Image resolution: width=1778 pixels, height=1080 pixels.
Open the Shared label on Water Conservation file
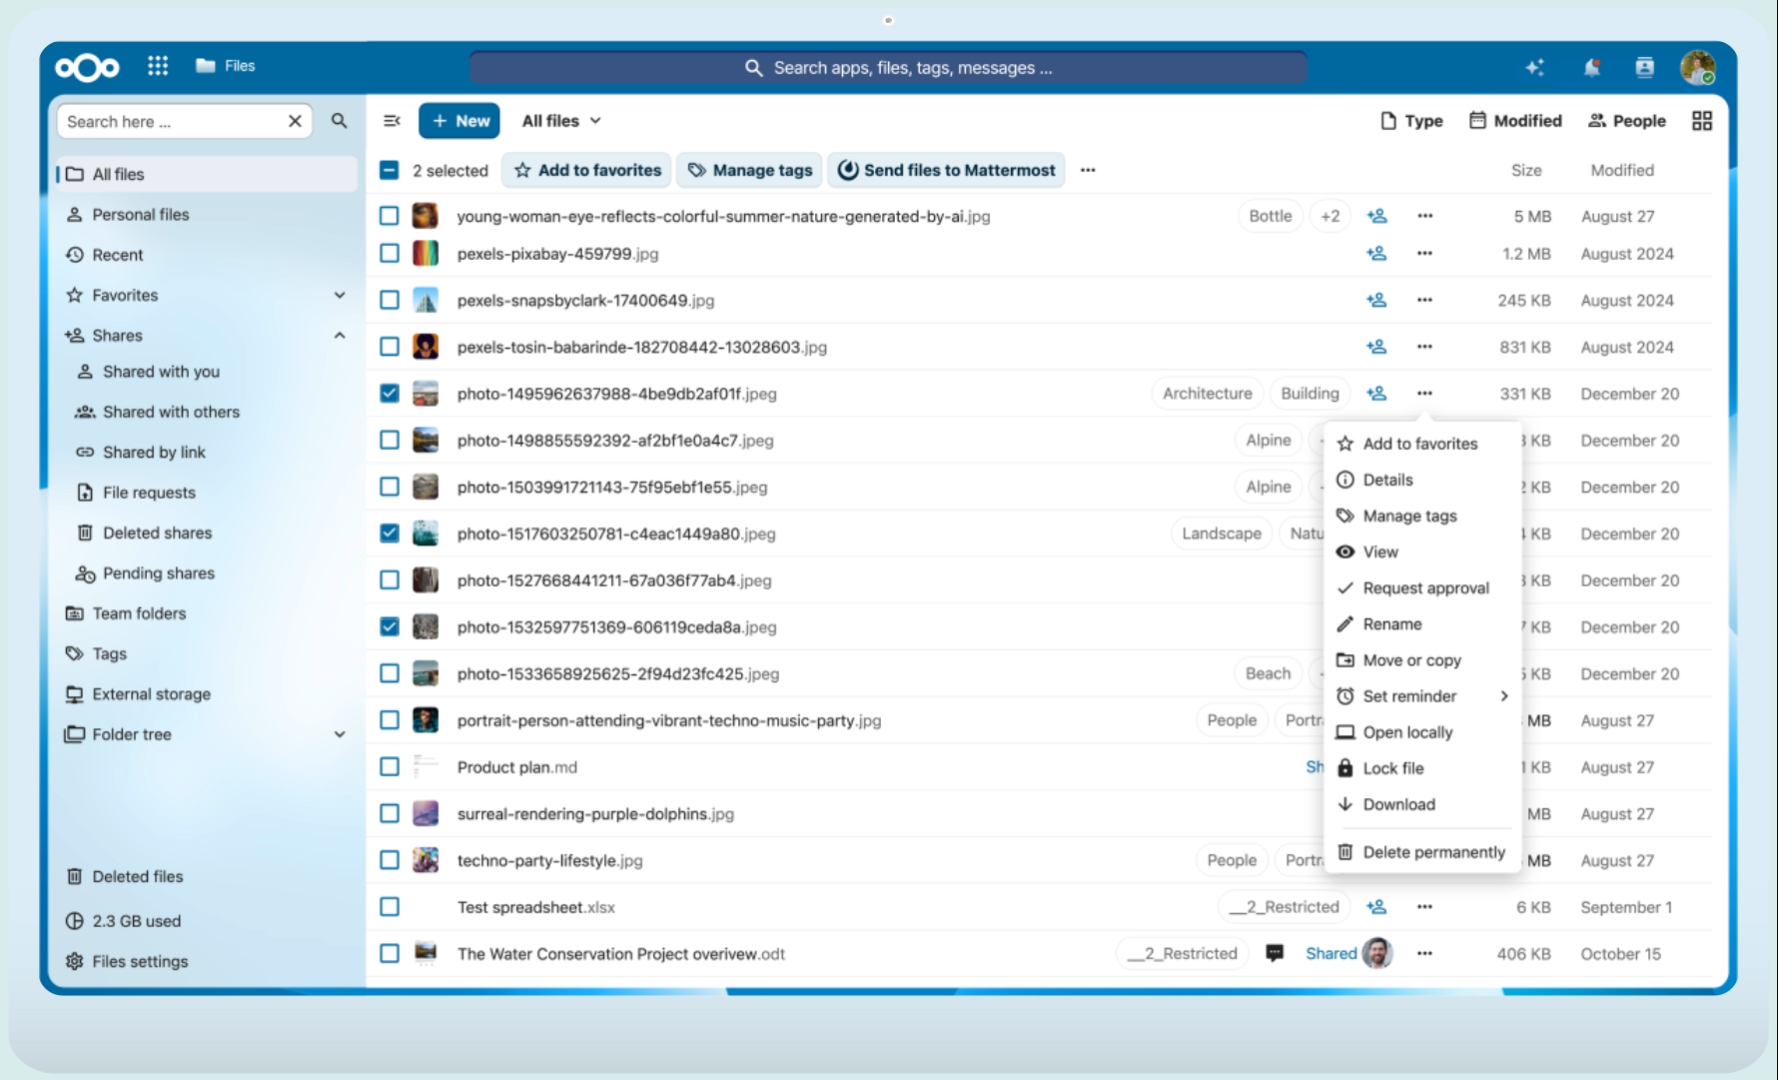click(1331, 954)
